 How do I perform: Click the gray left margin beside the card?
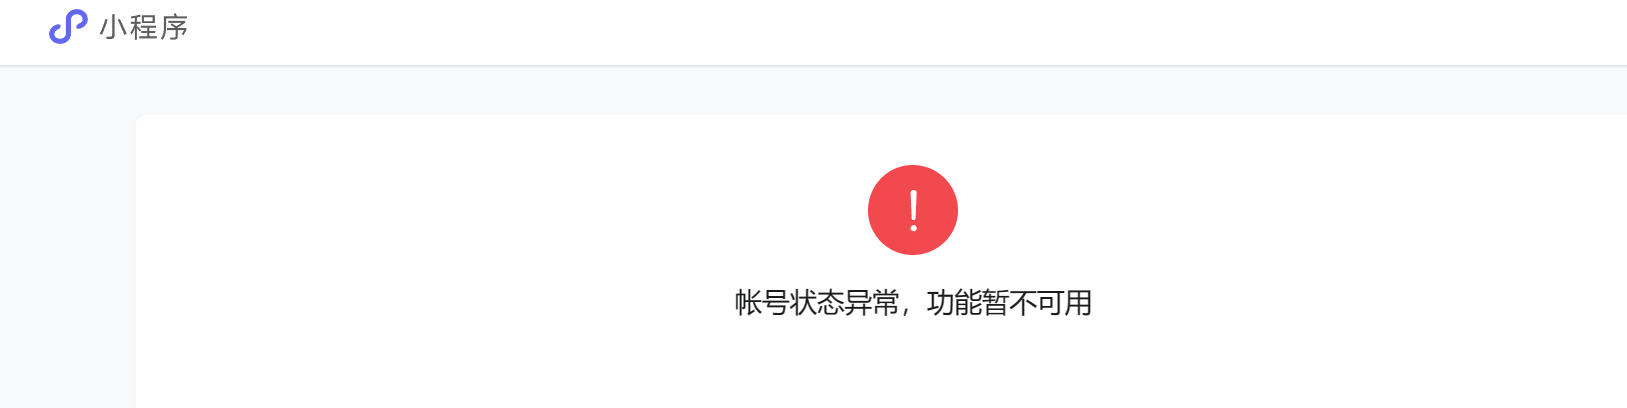tap(67, 250)
